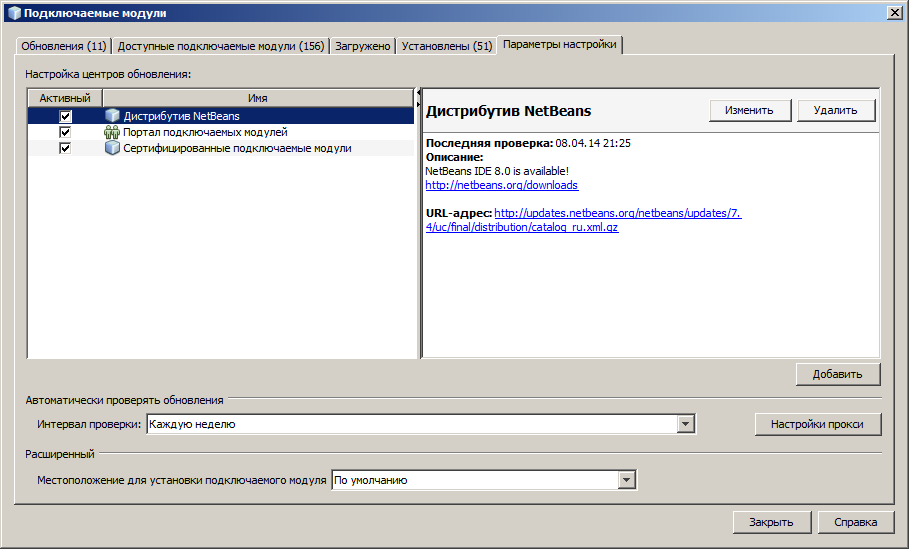This screenshot has height=549, width=909.
Task: Click the Дистрибутив NetBeans cube icon
Action: point(112,116)
